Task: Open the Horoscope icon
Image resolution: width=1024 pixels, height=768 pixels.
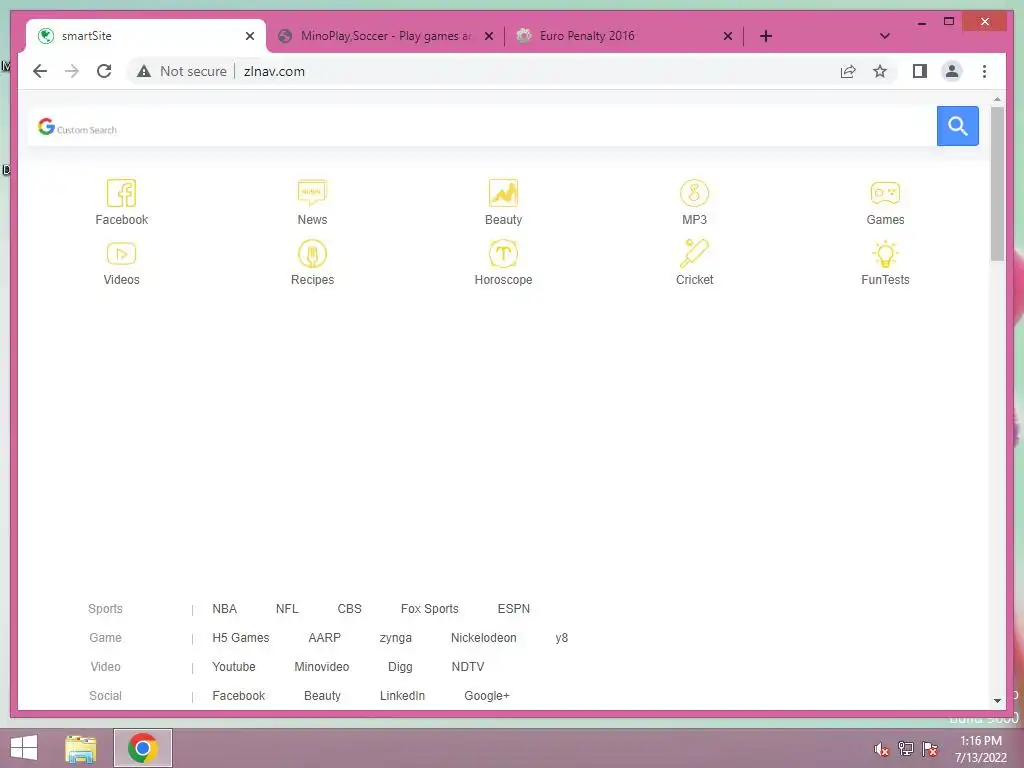Action: (503, 253)
